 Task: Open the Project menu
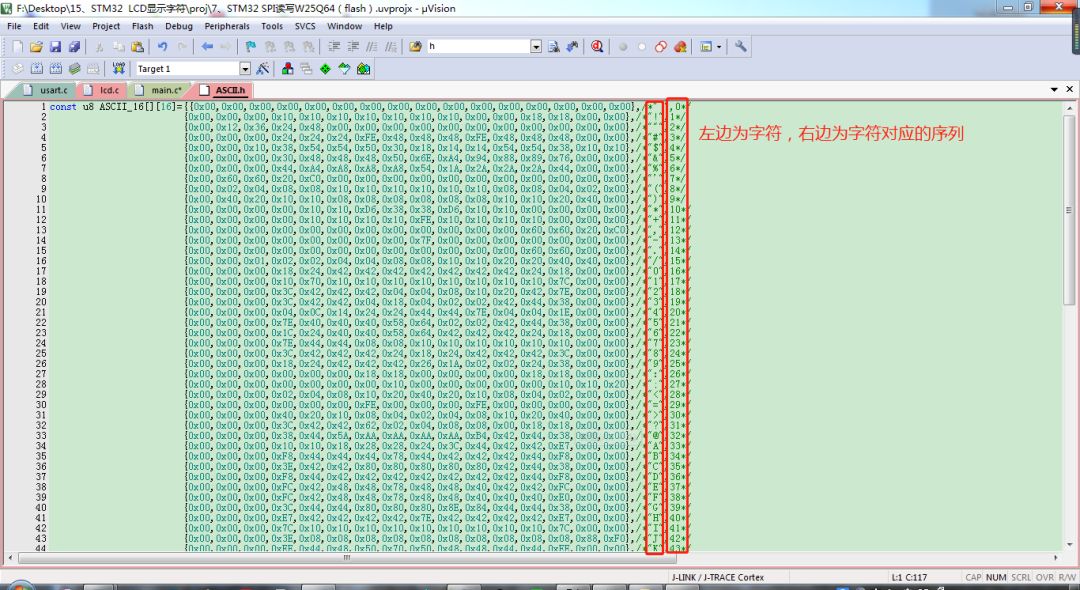pyautogui.click(x=106, y=26)
